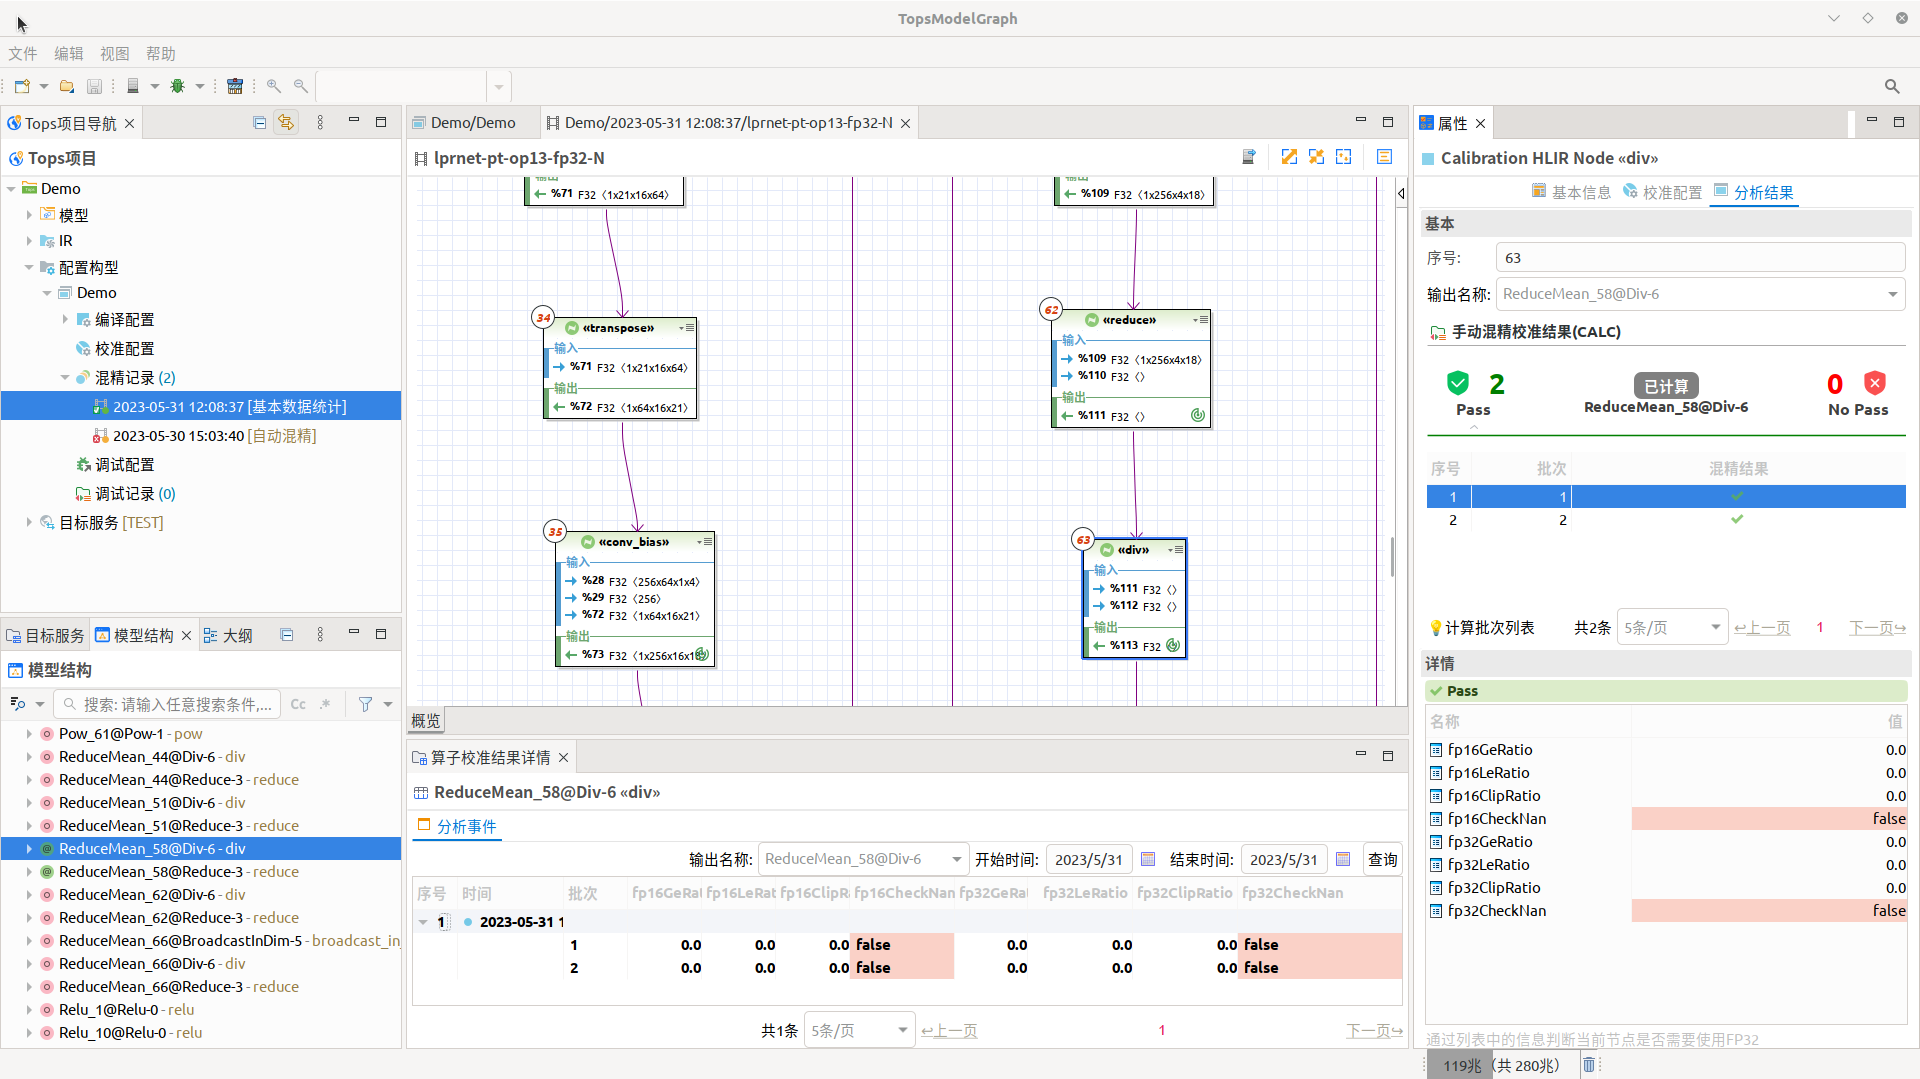Open end date calendar picker icon
1920x1079 pixels.
pos(1343,859)
